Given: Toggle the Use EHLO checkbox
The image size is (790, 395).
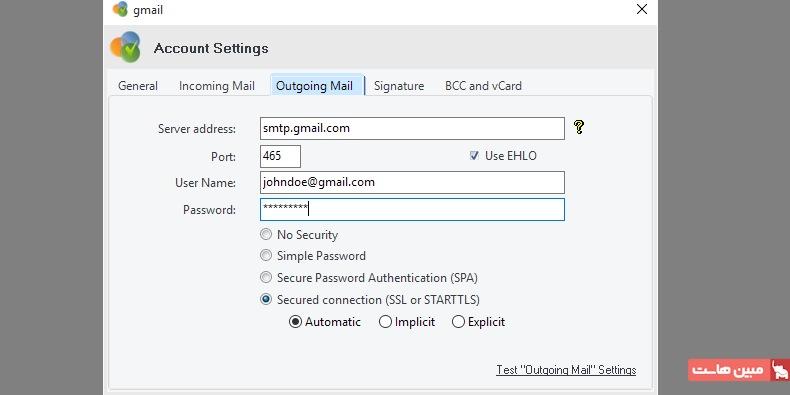Looking at the screenshot, I should 474,156.
